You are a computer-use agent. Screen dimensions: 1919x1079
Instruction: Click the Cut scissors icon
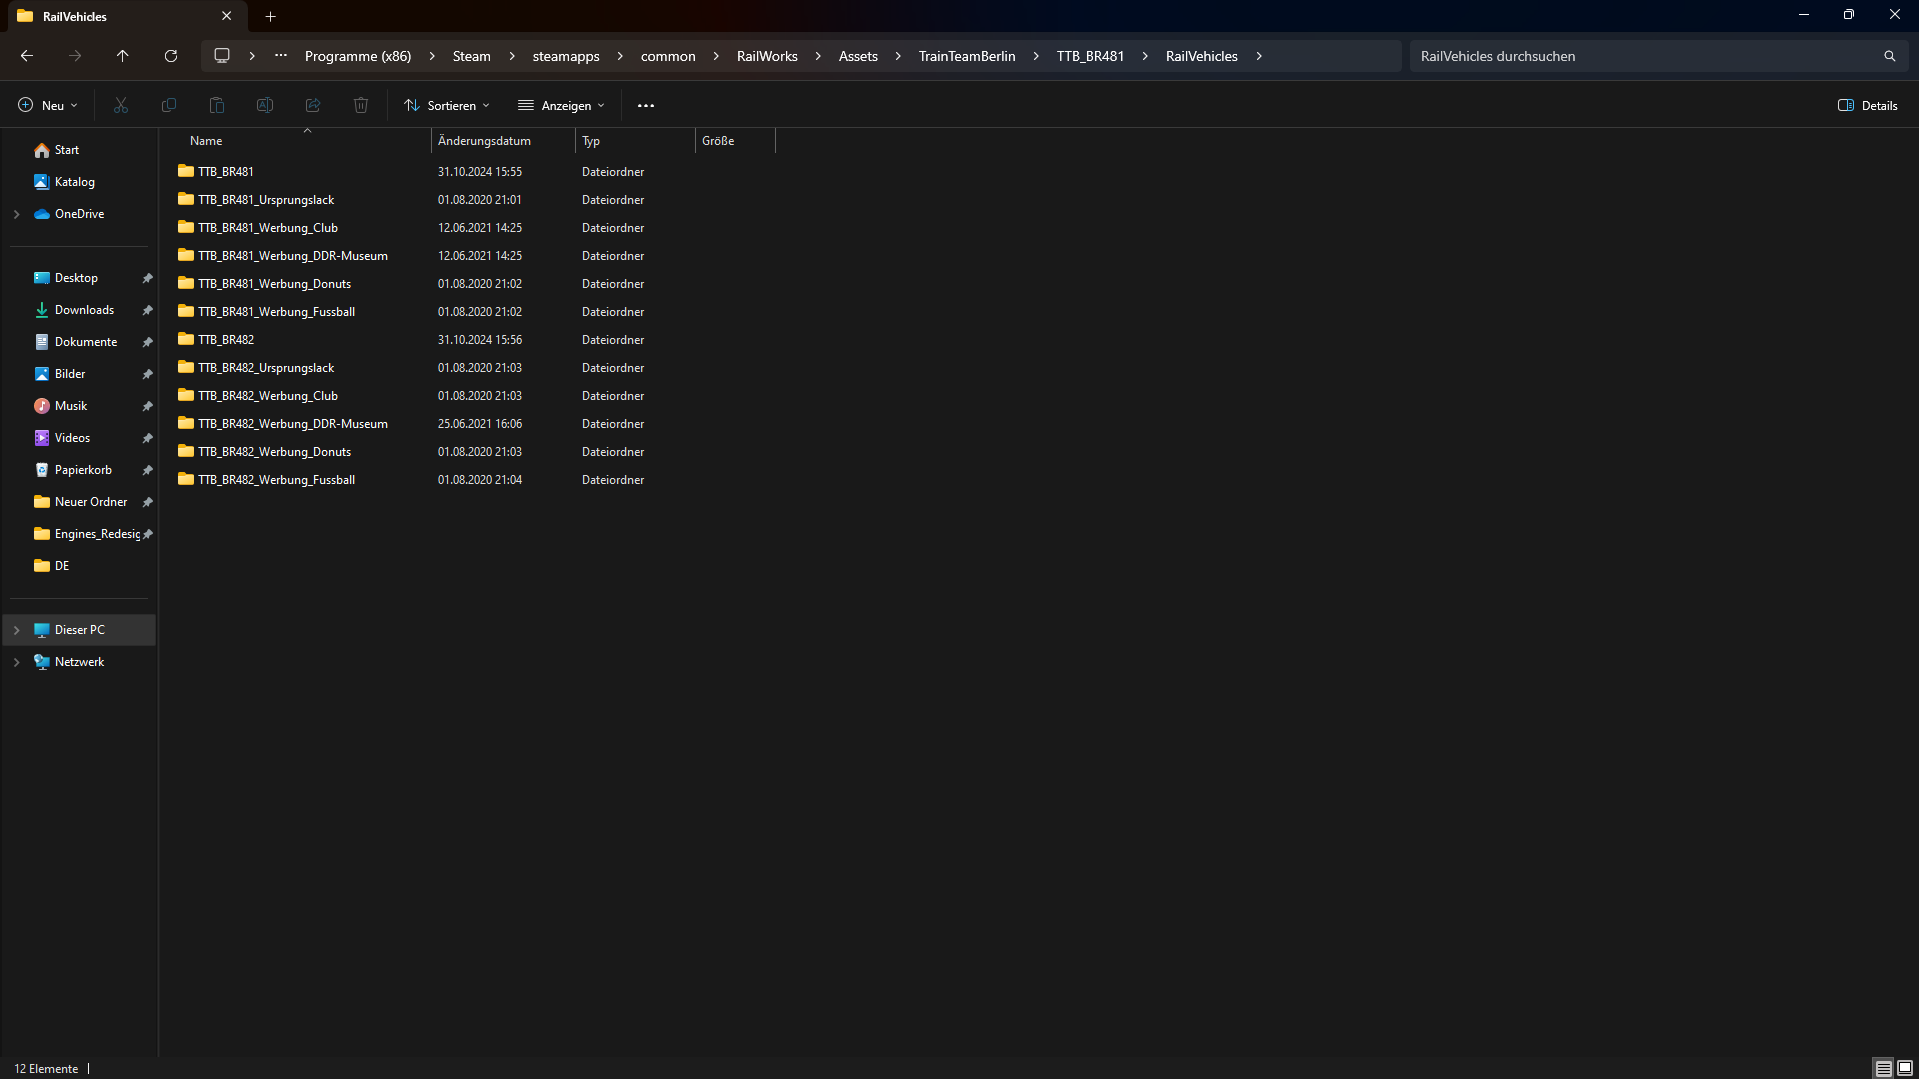(x=121, y=105)
